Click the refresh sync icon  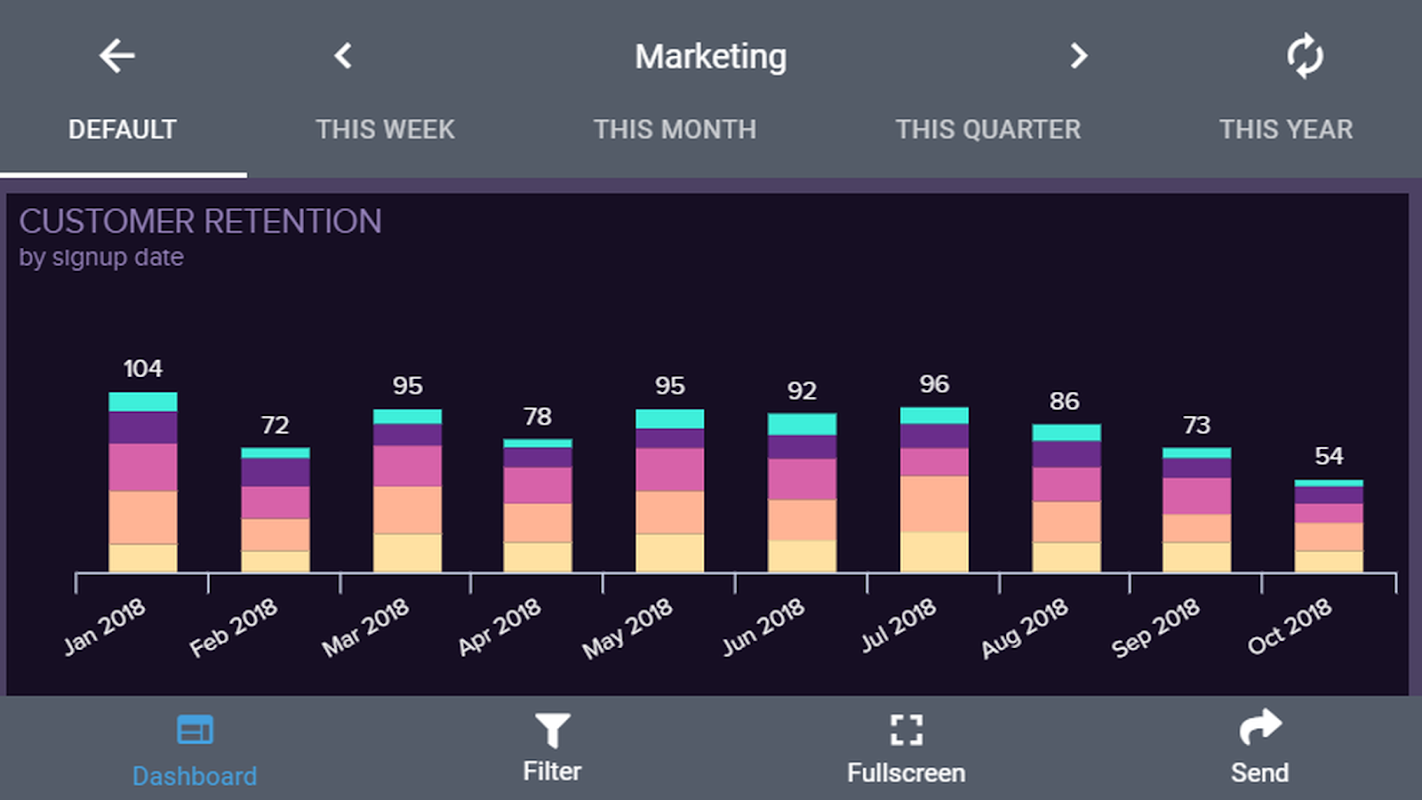1305,56
